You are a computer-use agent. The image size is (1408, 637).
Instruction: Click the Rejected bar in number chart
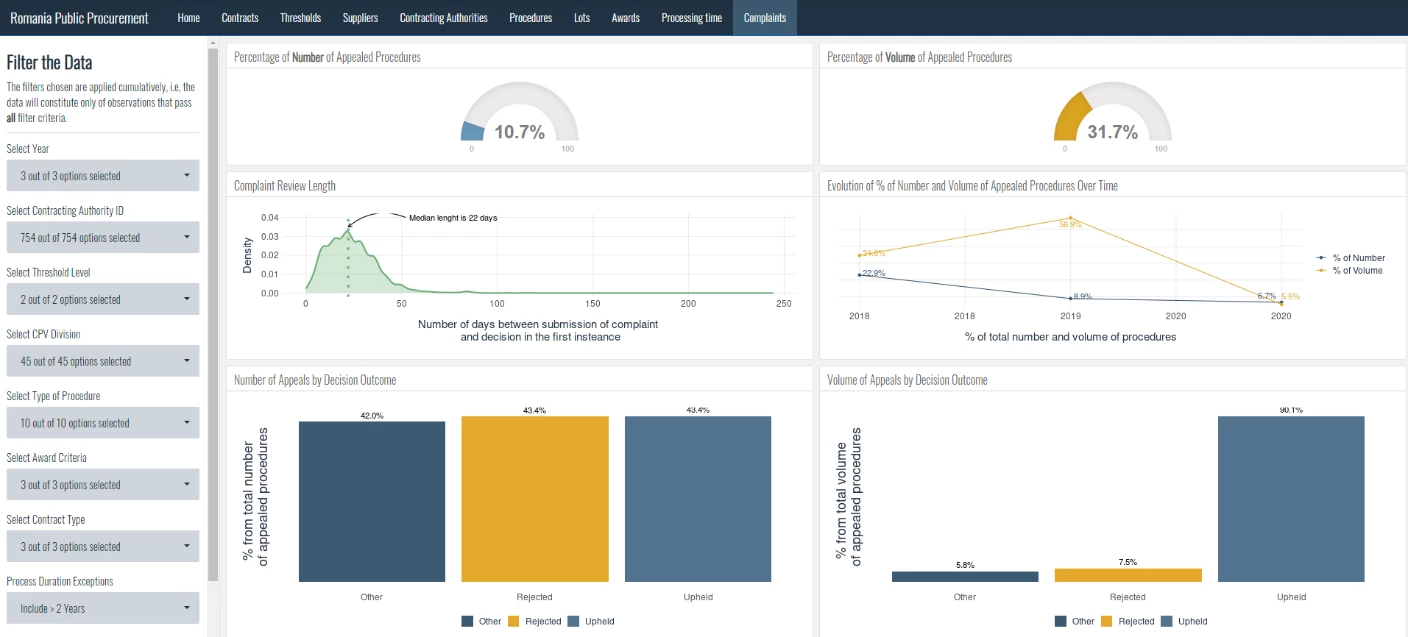(x=534, y=499)
